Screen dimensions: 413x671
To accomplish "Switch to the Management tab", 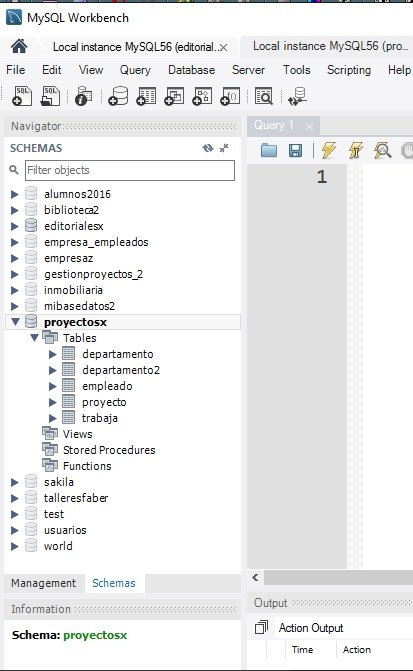I will pyautogui.click(x=44, y=583).
